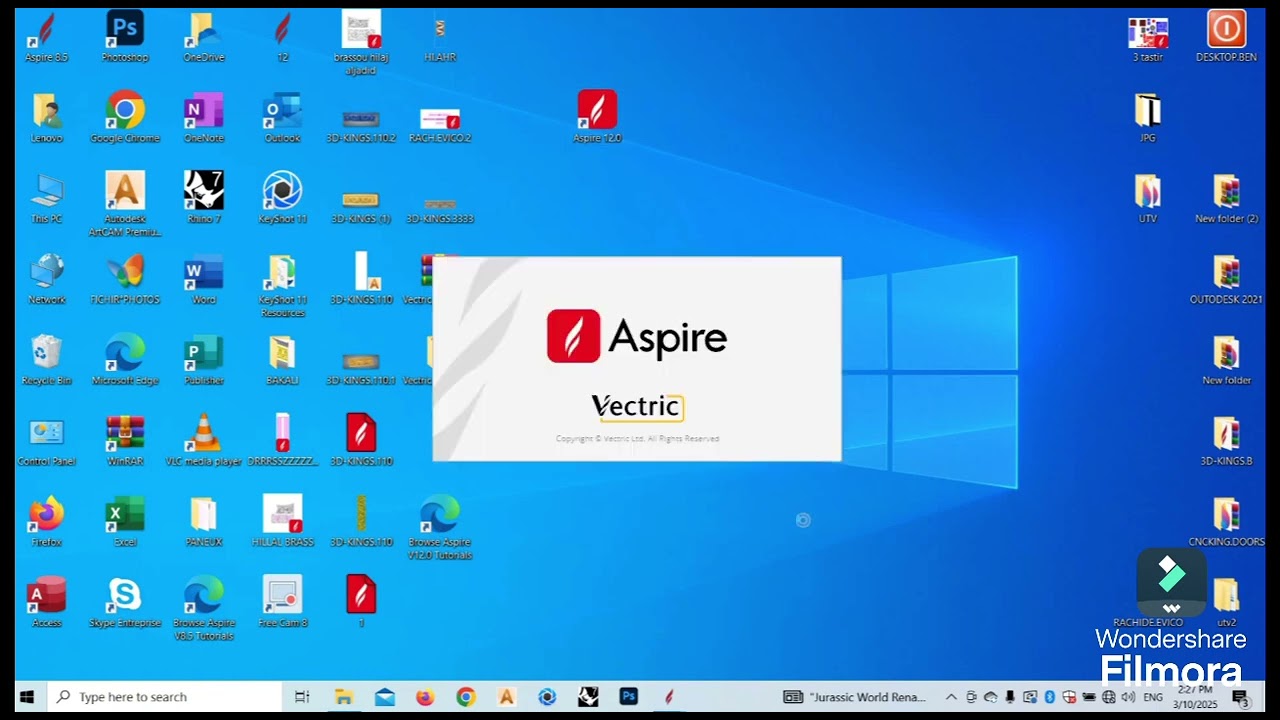Select the HILLAL BRASS desktop file
1280x720 pixels.
282,521
